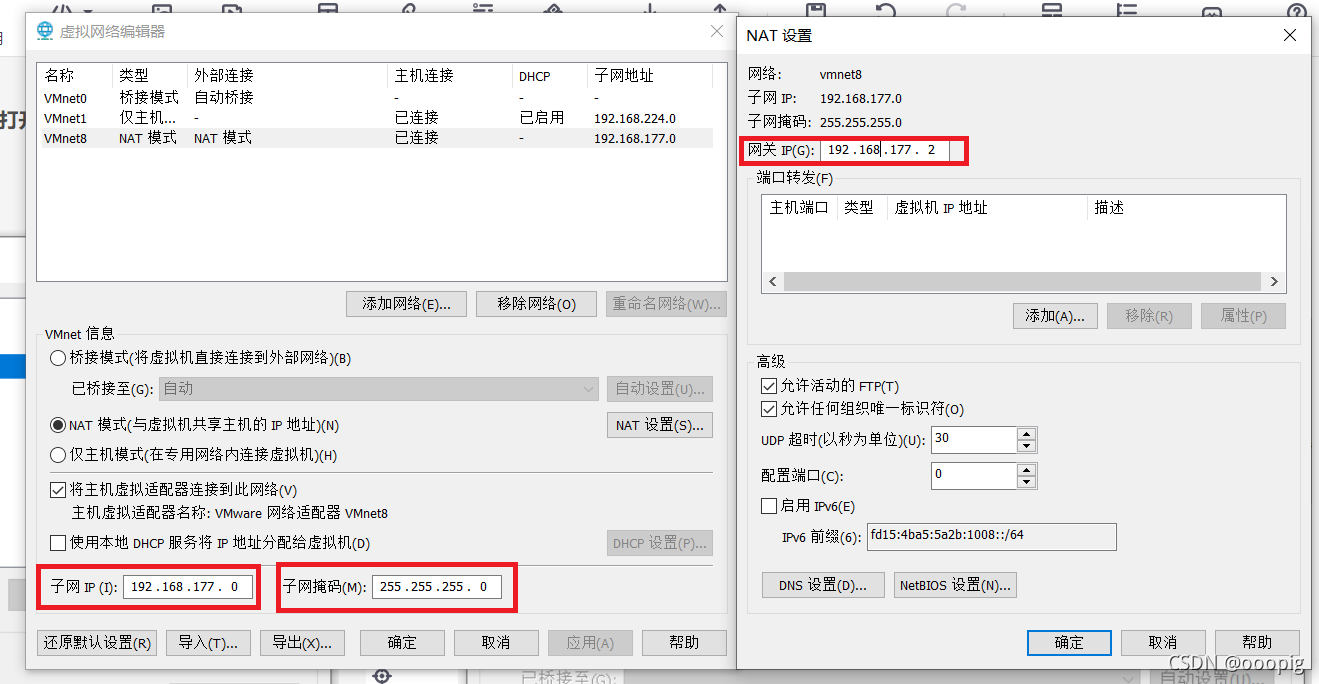Click 帮助 in NAT 设置 dialog
The width and height of the screenshot is (1319, 684).
pyautogui.click(x=1257, y=642)
